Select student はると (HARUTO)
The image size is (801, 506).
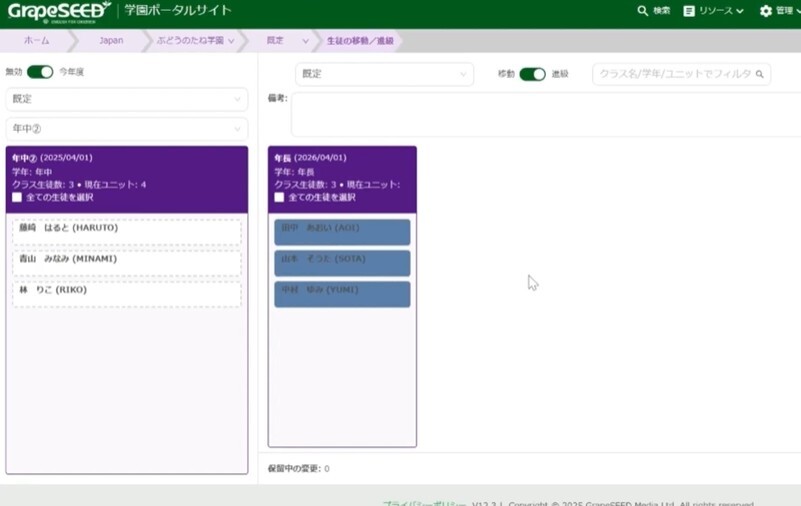(127, 232)
